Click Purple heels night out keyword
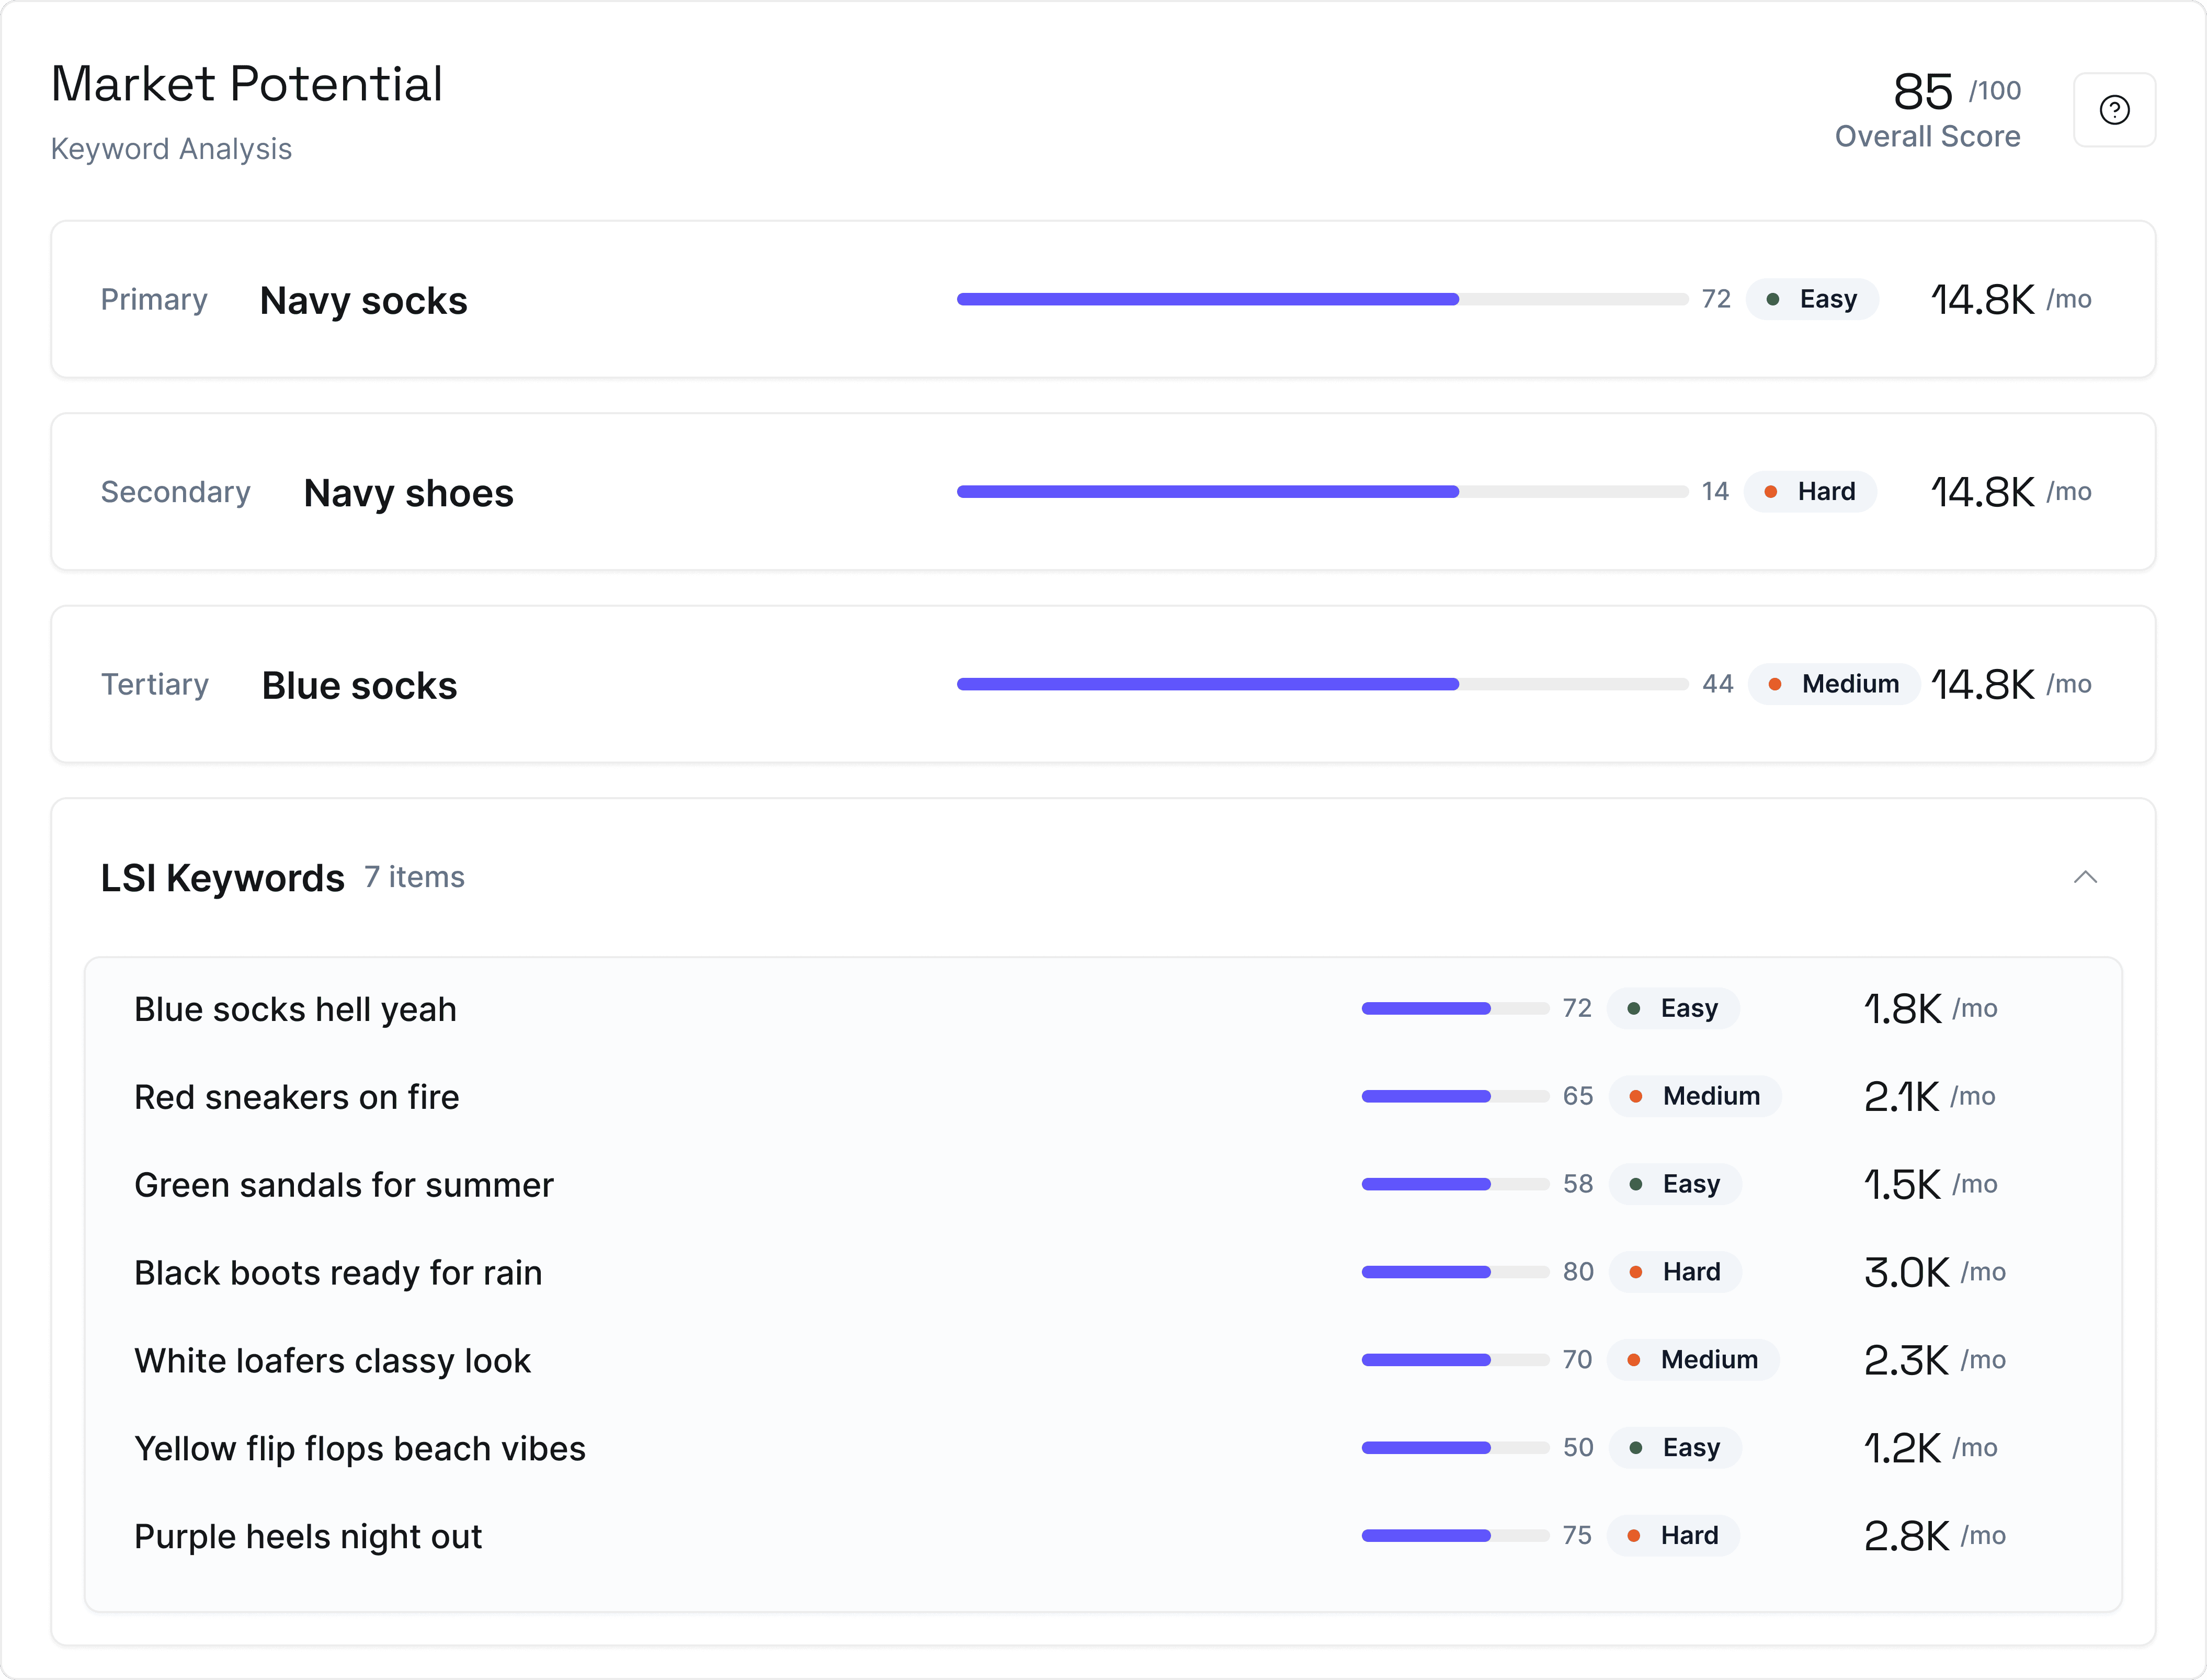Screen dimensions: 2207x1680 tap(308, 1536)
